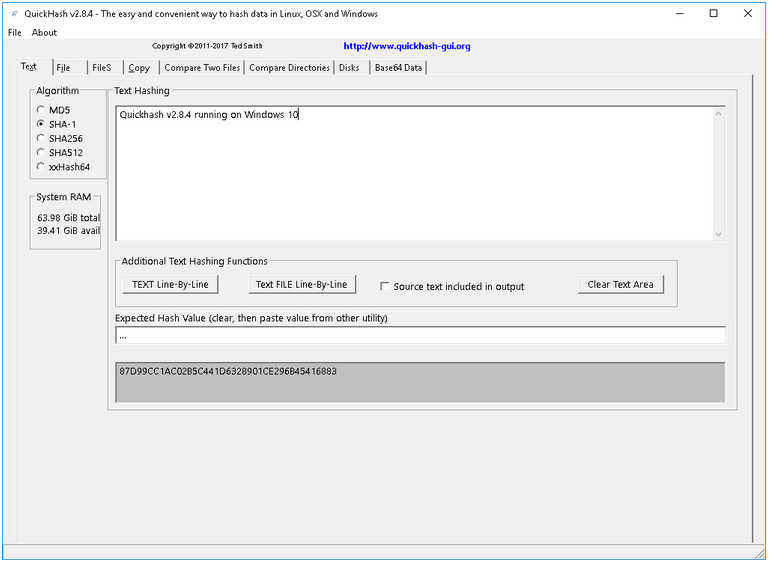Image resolution: width=769 pixels, height=563 pixels.
Task: Clear the text area with its button
Action: pyautogui.click(x=620, y=284)
